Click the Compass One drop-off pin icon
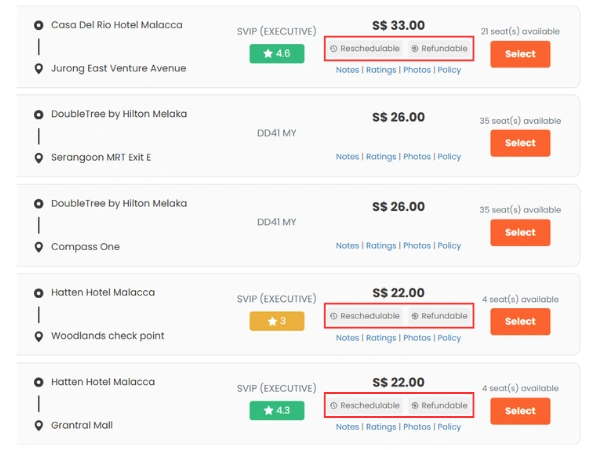 39,247
